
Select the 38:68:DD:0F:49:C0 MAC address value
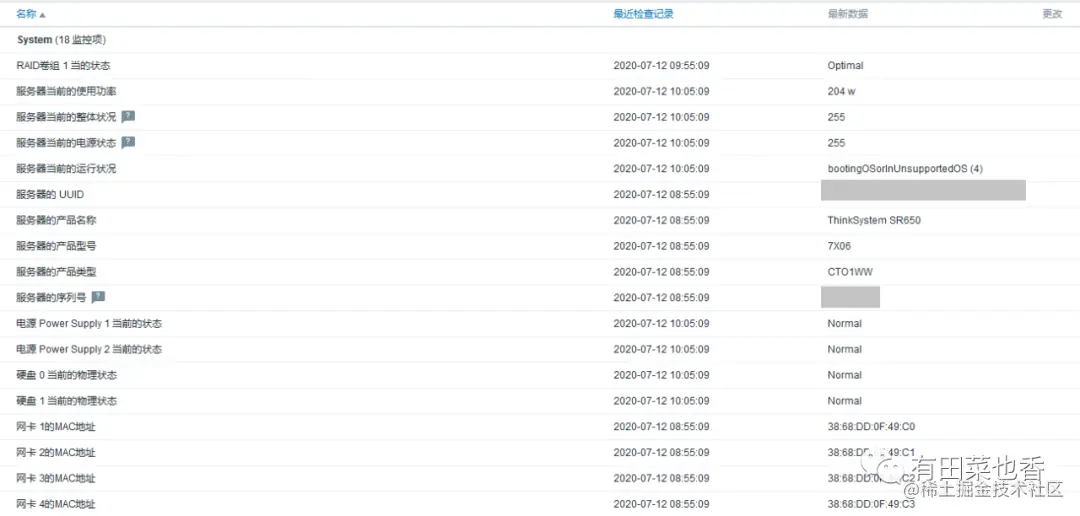pyautogui.click(x=871, y=426)
